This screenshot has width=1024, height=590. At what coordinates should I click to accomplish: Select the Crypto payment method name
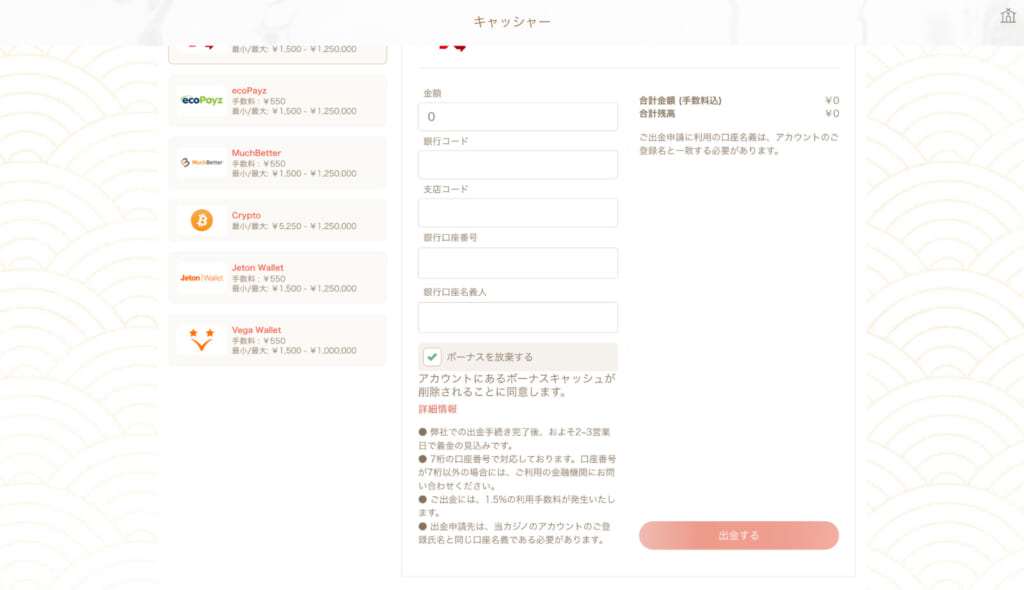click(x=246, y=215)
